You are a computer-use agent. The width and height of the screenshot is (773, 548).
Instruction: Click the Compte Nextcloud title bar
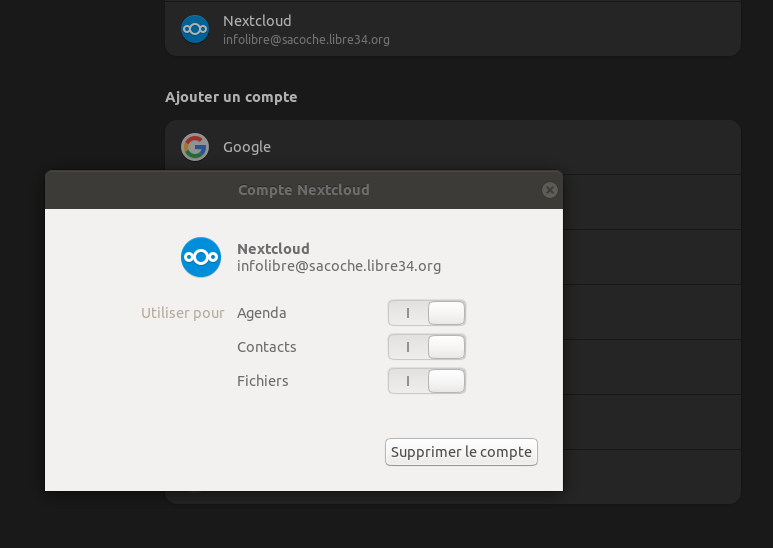pyautogui.click(x=303, y=190)
